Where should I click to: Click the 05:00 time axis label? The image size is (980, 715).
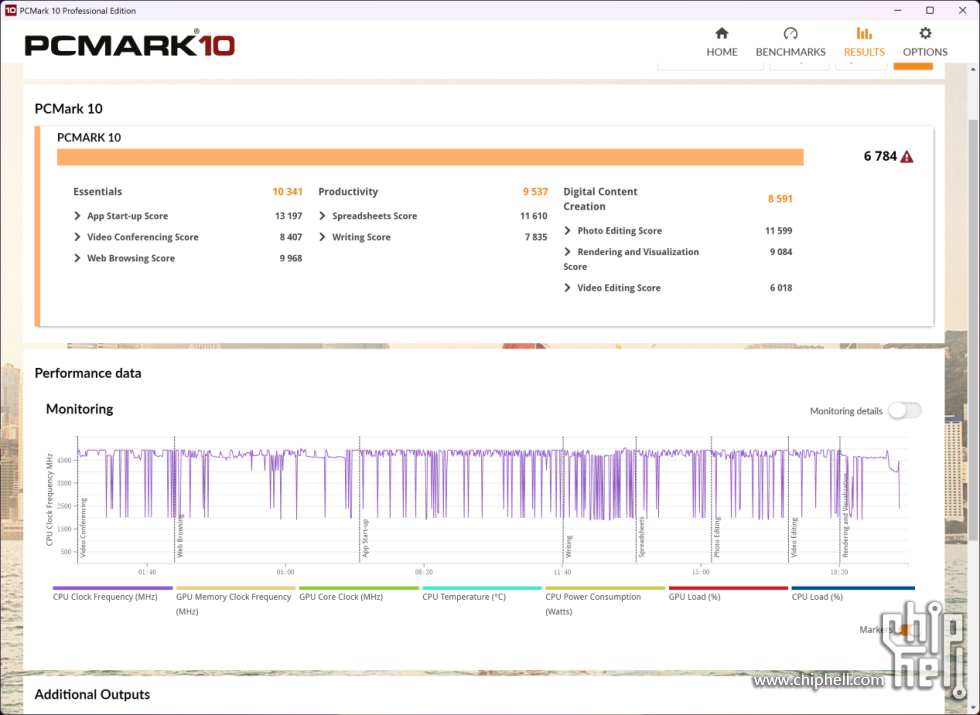pos(285,572)
